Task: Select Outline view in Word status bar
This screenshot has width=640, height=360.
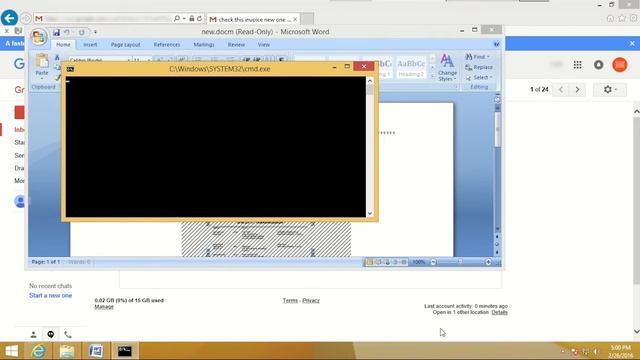Action: point(396,262)
